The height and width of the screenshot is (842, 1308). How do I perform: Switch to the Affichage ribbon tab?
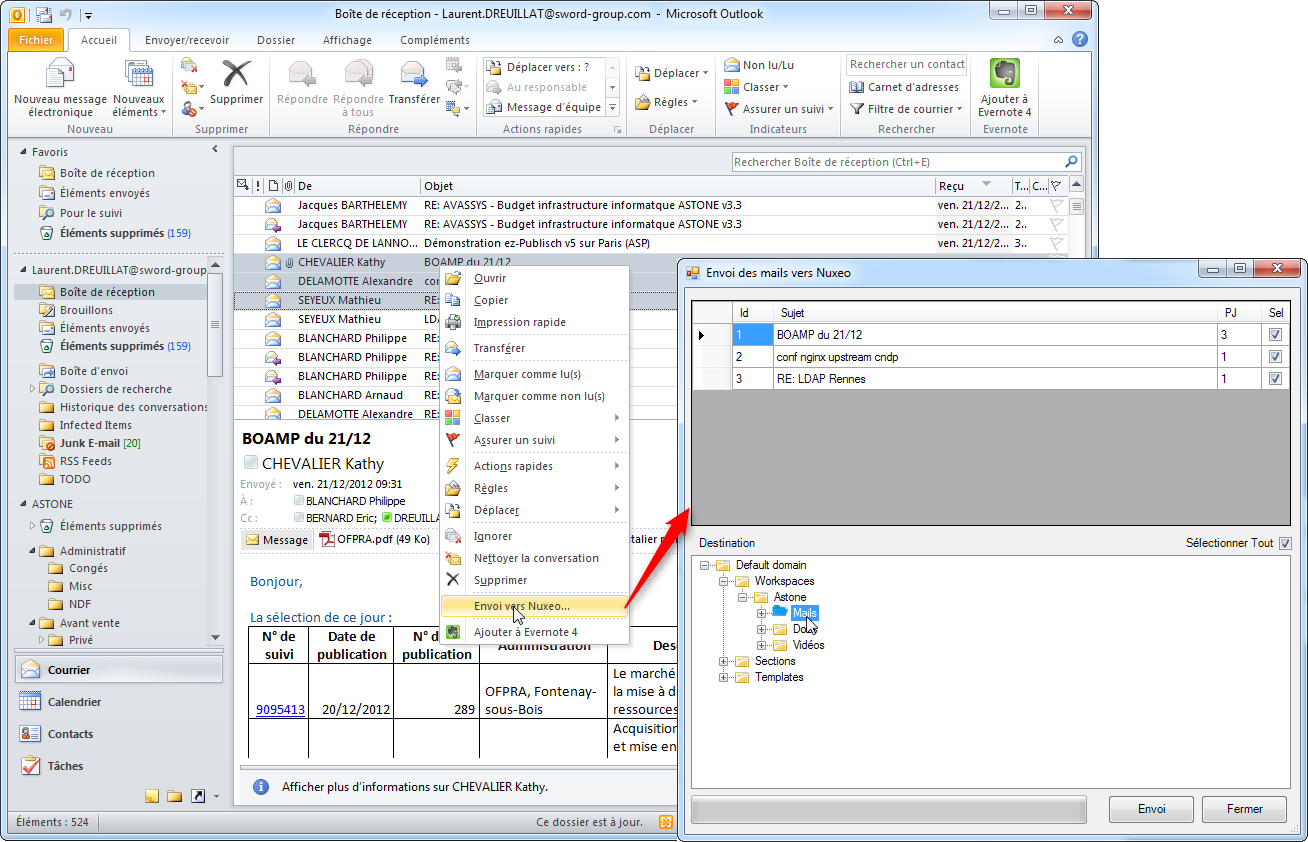(x=347, y=40)
